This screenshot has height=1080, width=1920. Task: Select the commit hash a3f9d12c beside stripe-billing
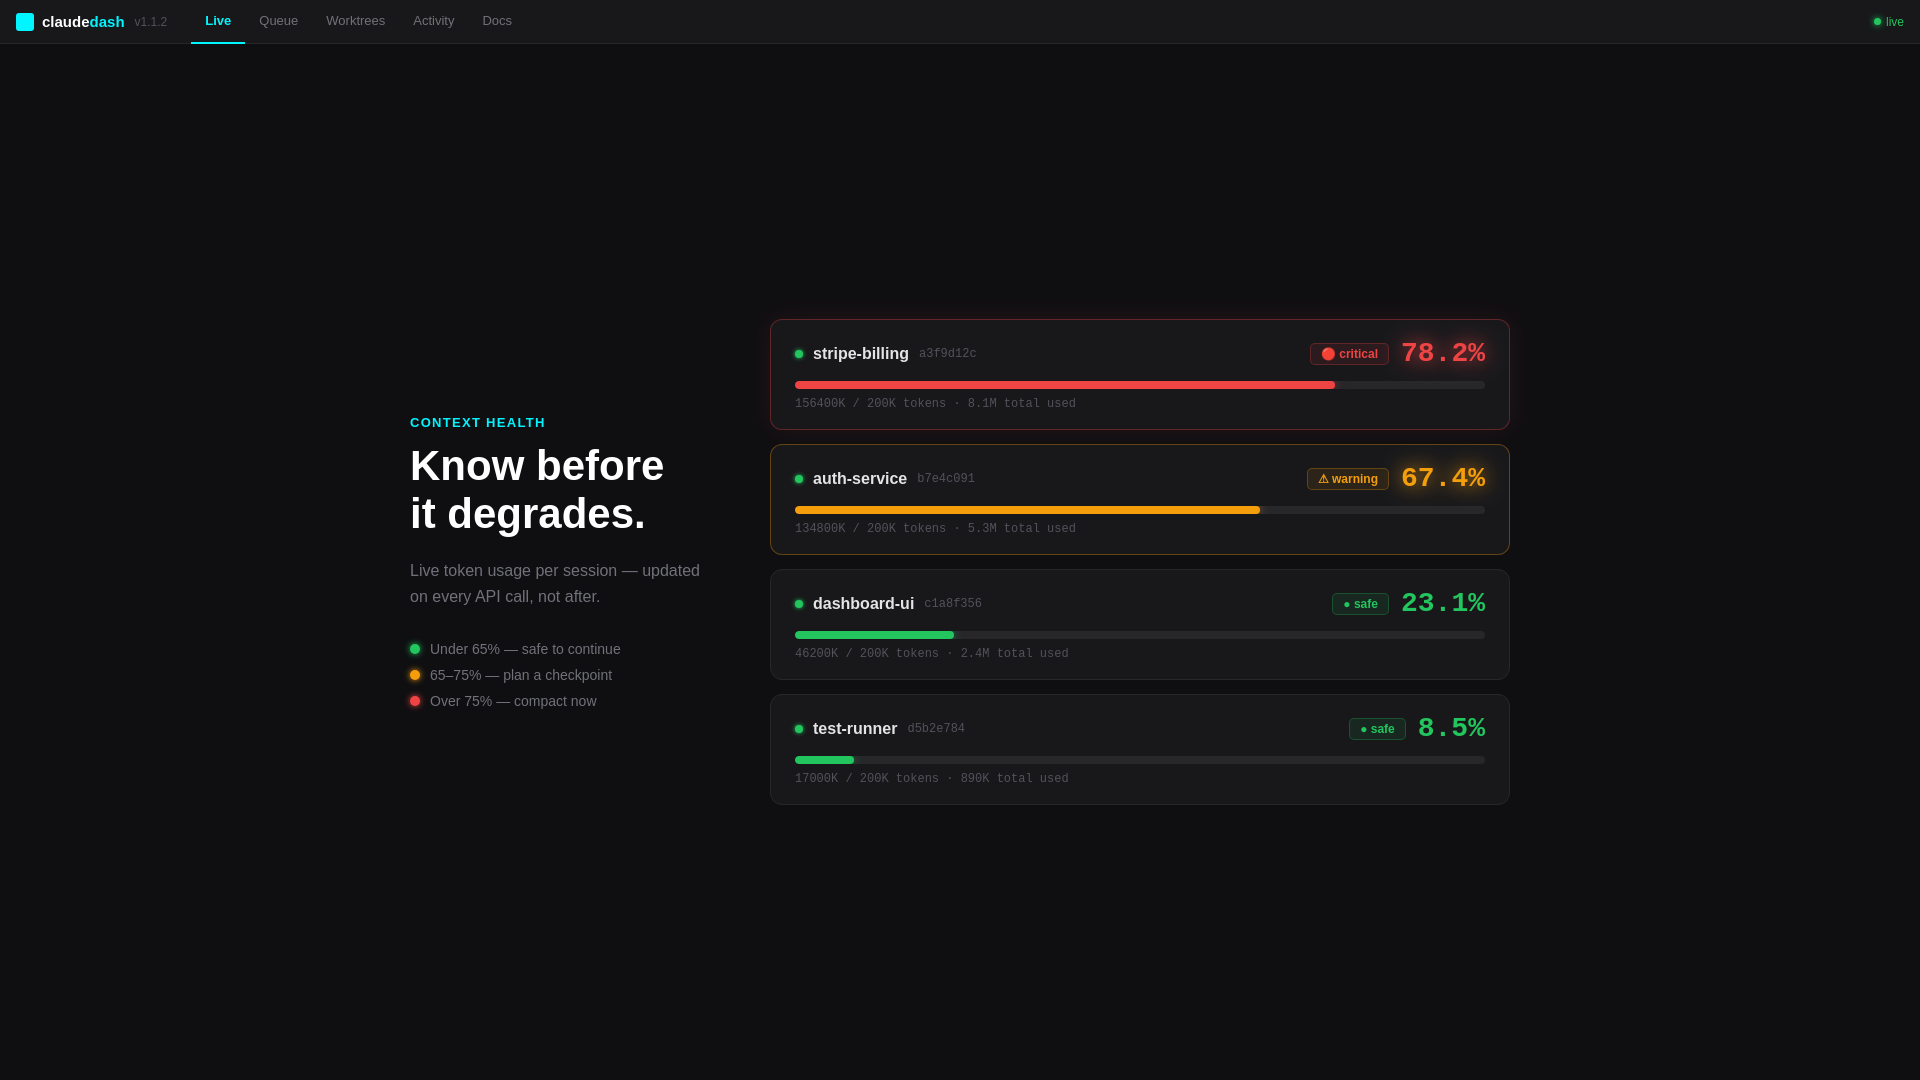pos(947,354)
